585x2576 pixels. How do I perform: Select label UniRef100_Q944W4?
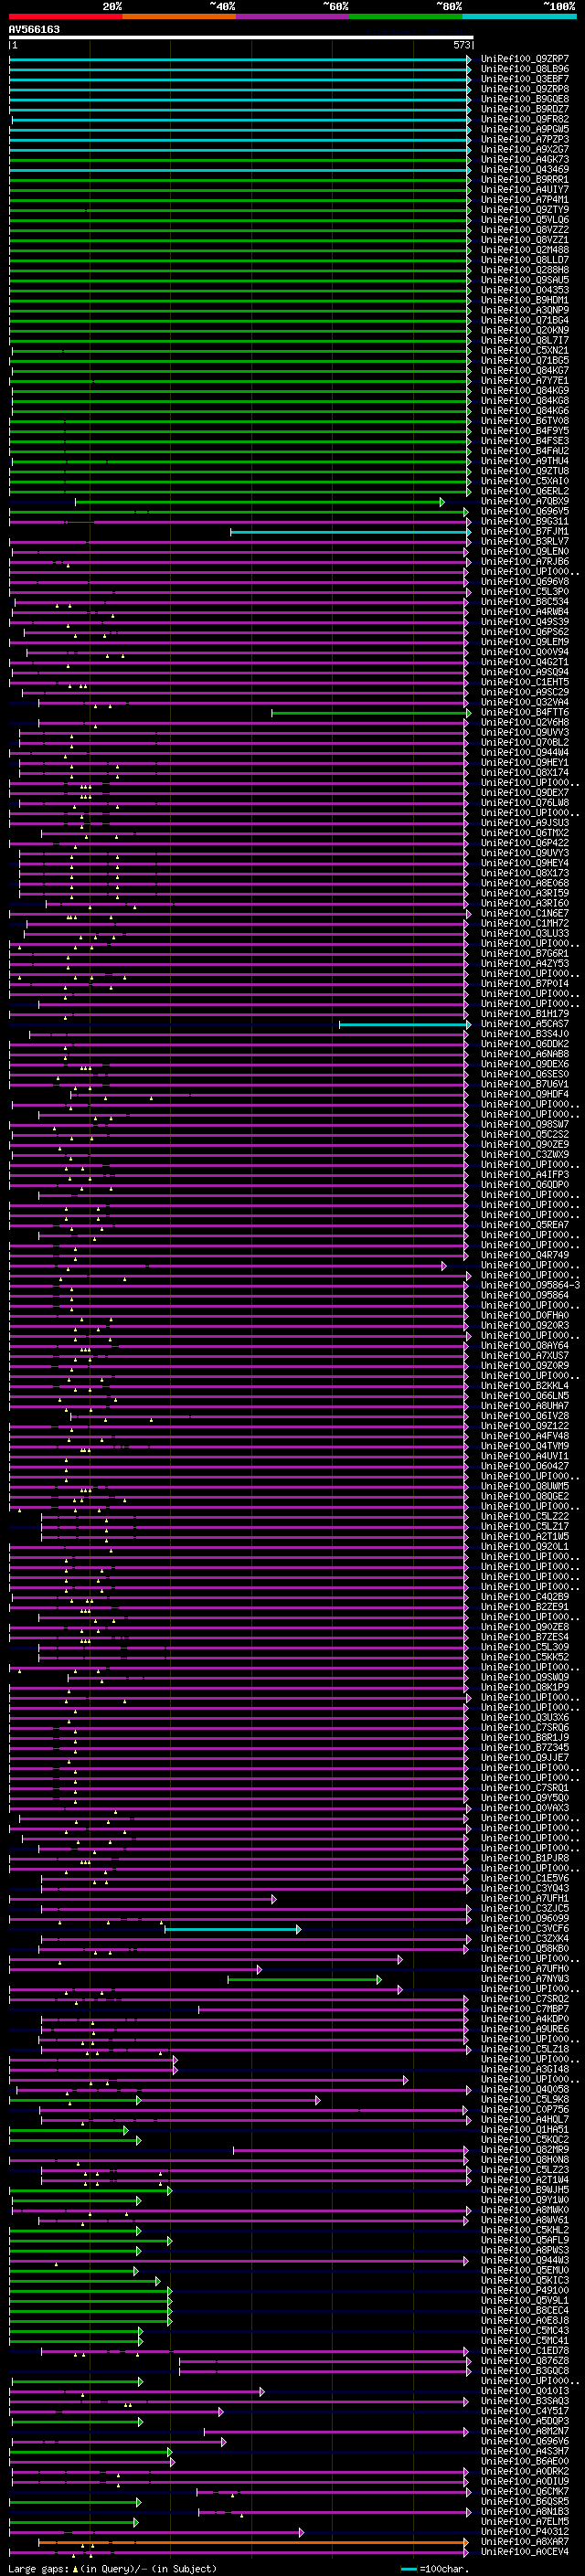pos(525,752)
